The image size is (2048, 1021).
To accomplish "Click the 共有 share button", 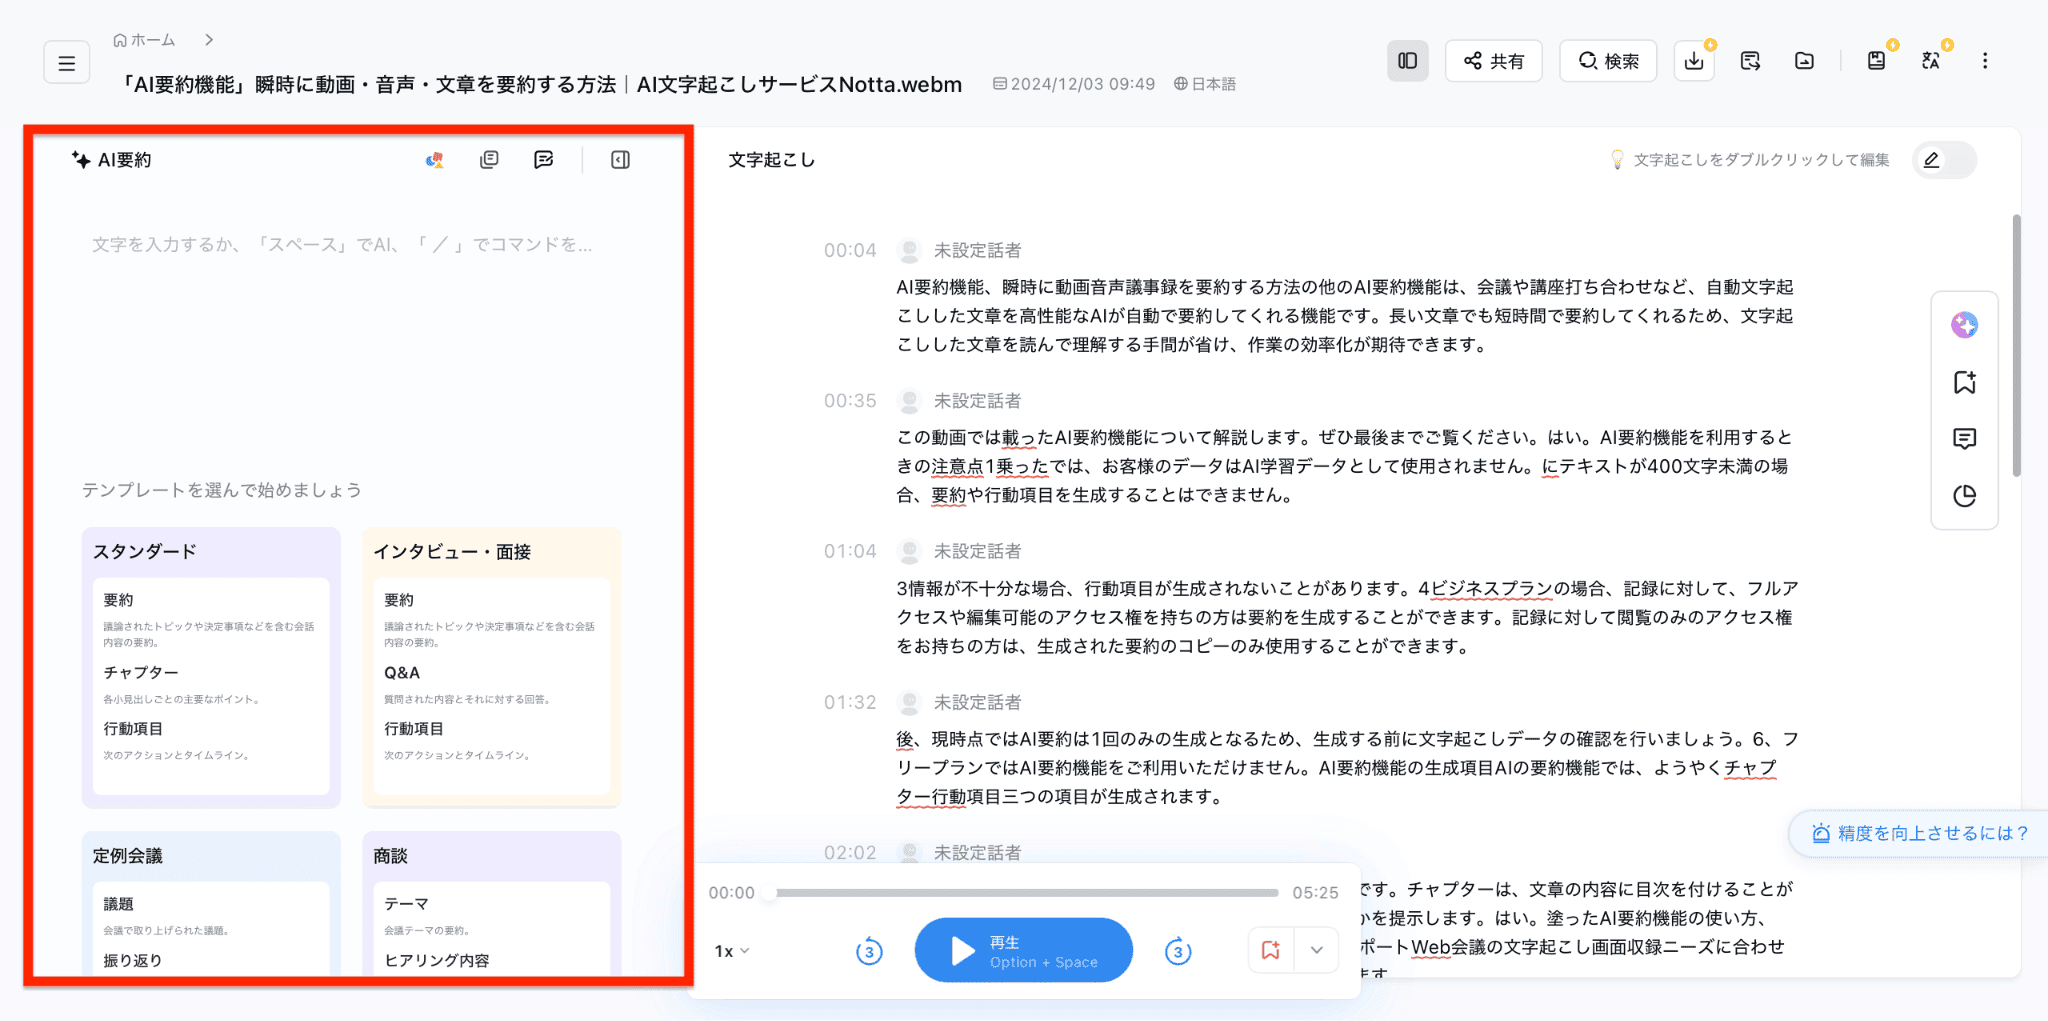I will pyautogui.click(x=1493, y=61).
